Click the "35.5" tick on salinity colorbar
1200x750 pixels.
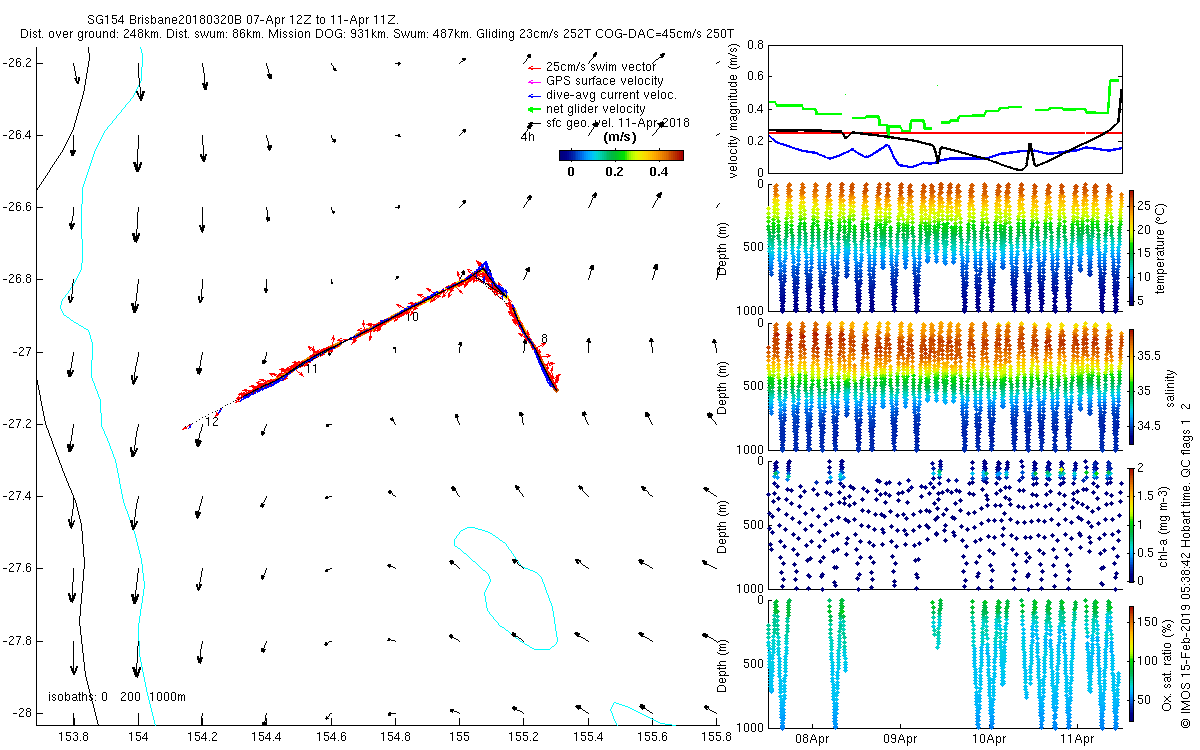1150,356
